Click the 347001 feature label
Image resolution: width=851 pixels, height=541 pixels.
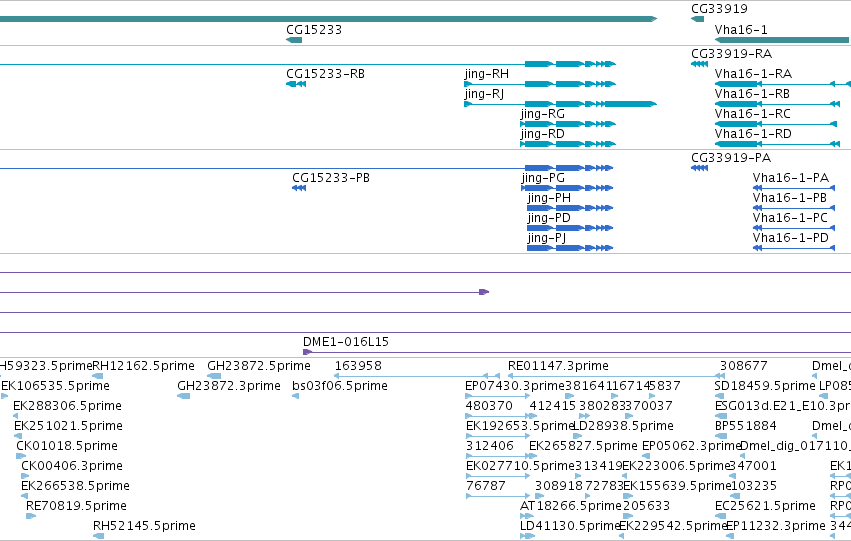[x=753, y=466]
